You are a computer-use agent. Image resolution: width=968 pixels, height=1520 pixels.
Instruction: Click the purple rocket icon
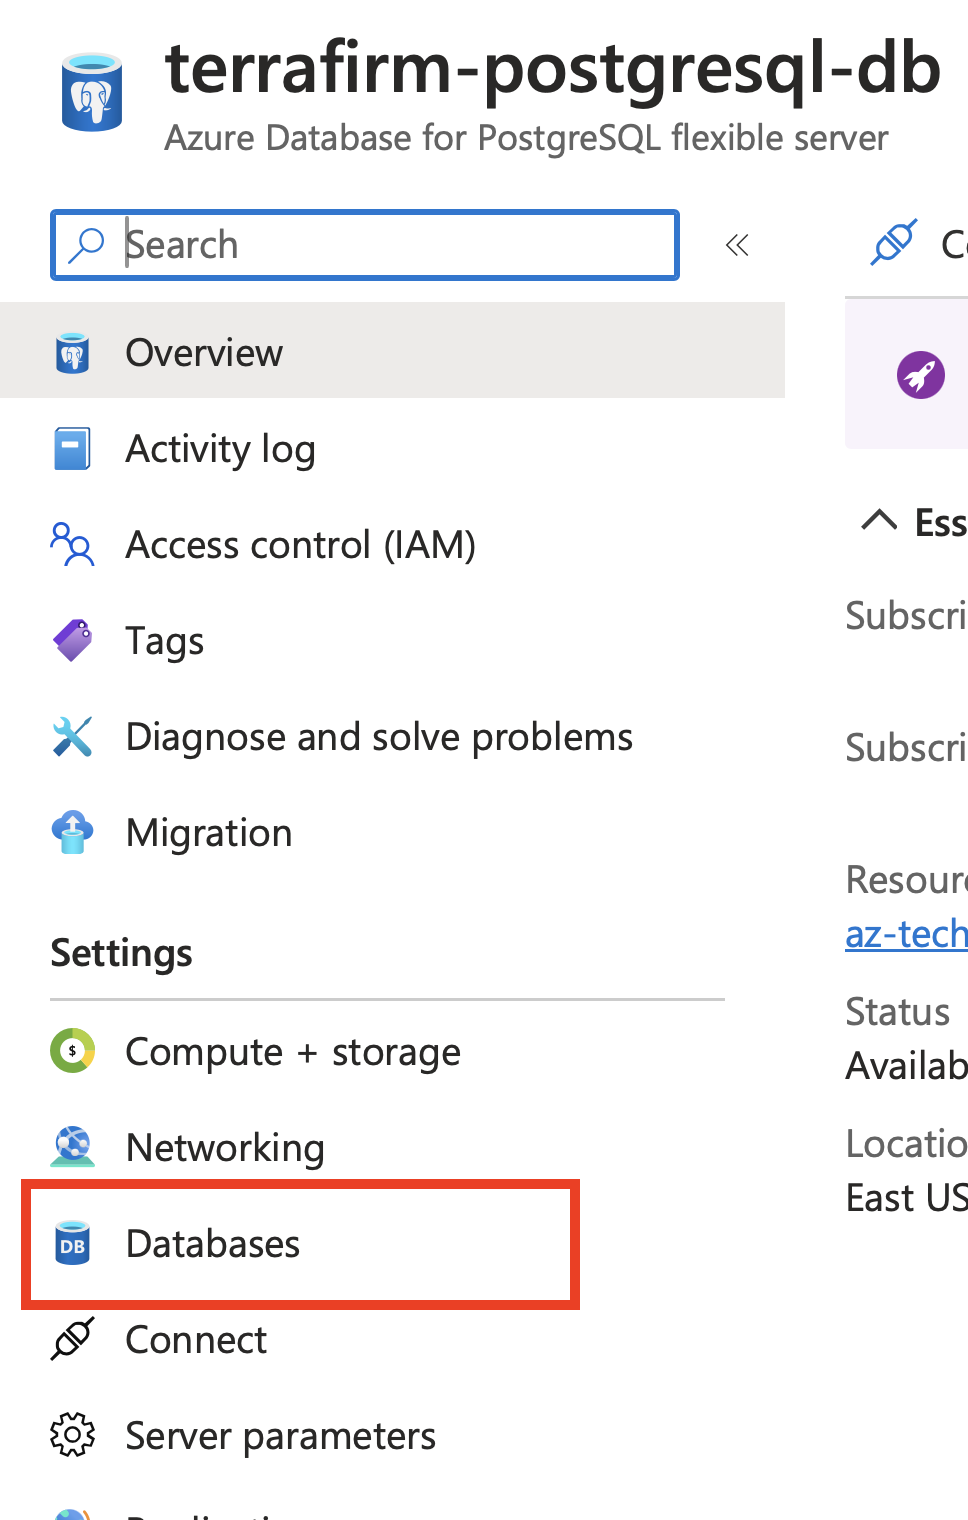pos(920,375)
